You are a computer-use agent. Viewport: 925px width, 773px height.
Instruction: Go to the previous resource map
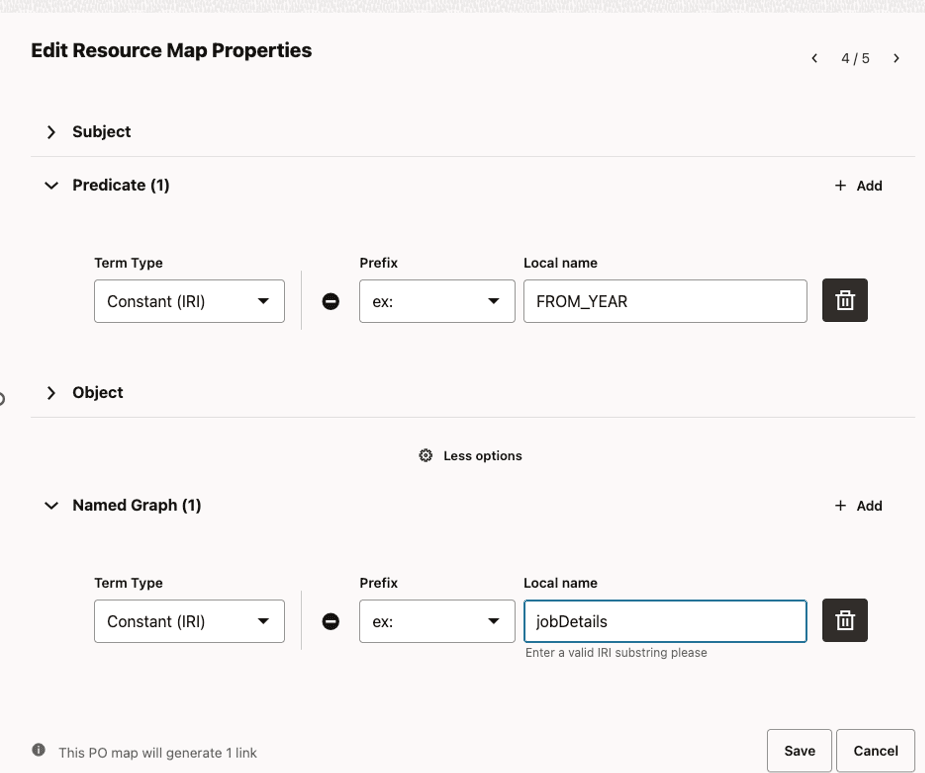[815, 58]
